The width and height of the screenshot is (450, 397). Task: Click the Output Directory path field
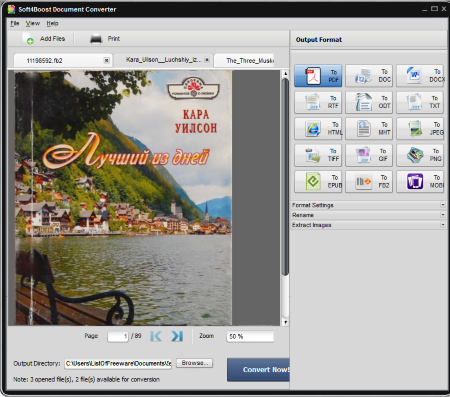click(118, 364)
